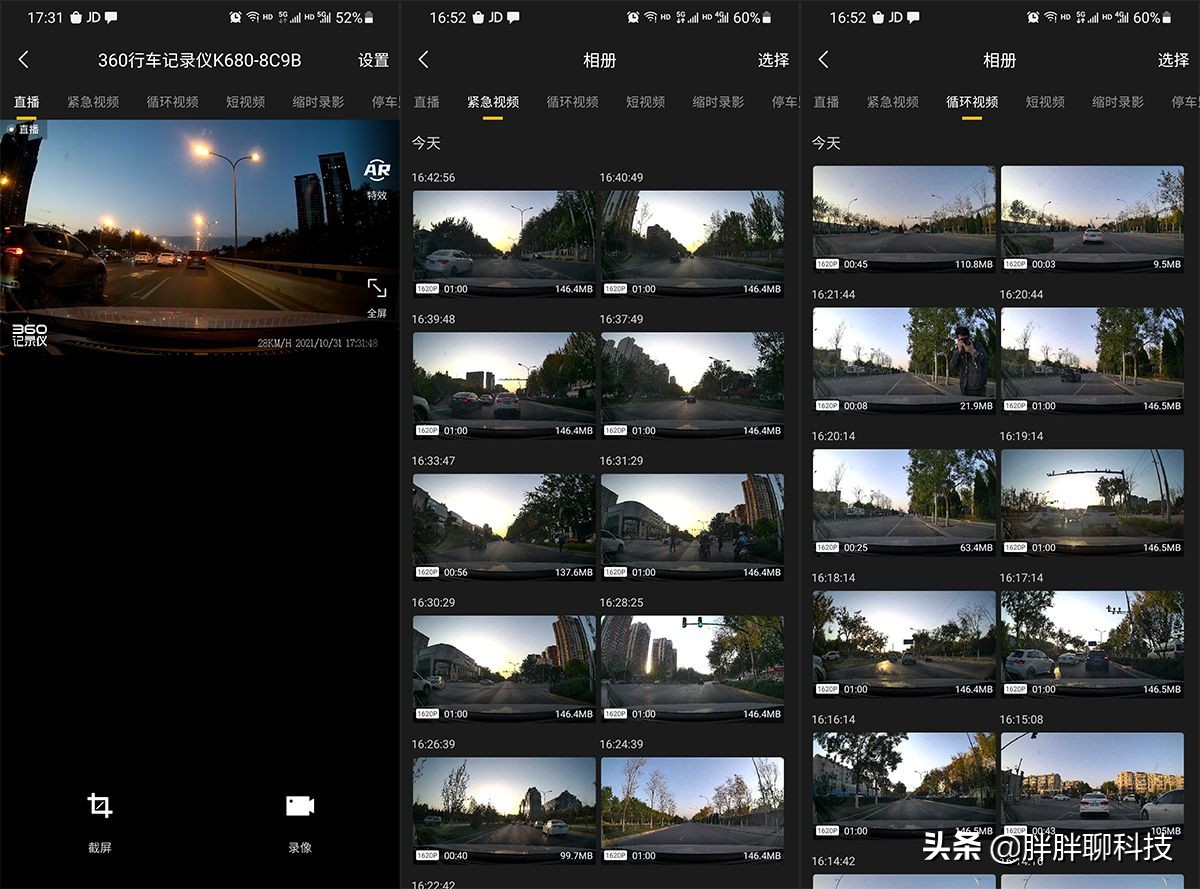
Task: Open 紧急视频 tab from the 循环视频 album screen
Action: click(x=893, y=102)
